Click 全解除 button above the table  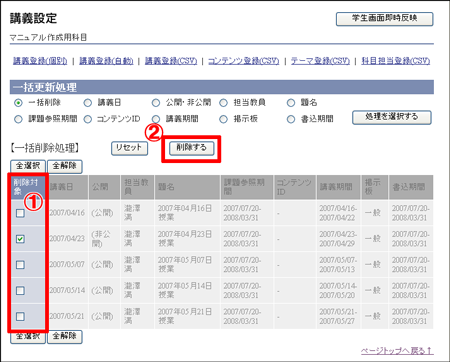point(65,166)
